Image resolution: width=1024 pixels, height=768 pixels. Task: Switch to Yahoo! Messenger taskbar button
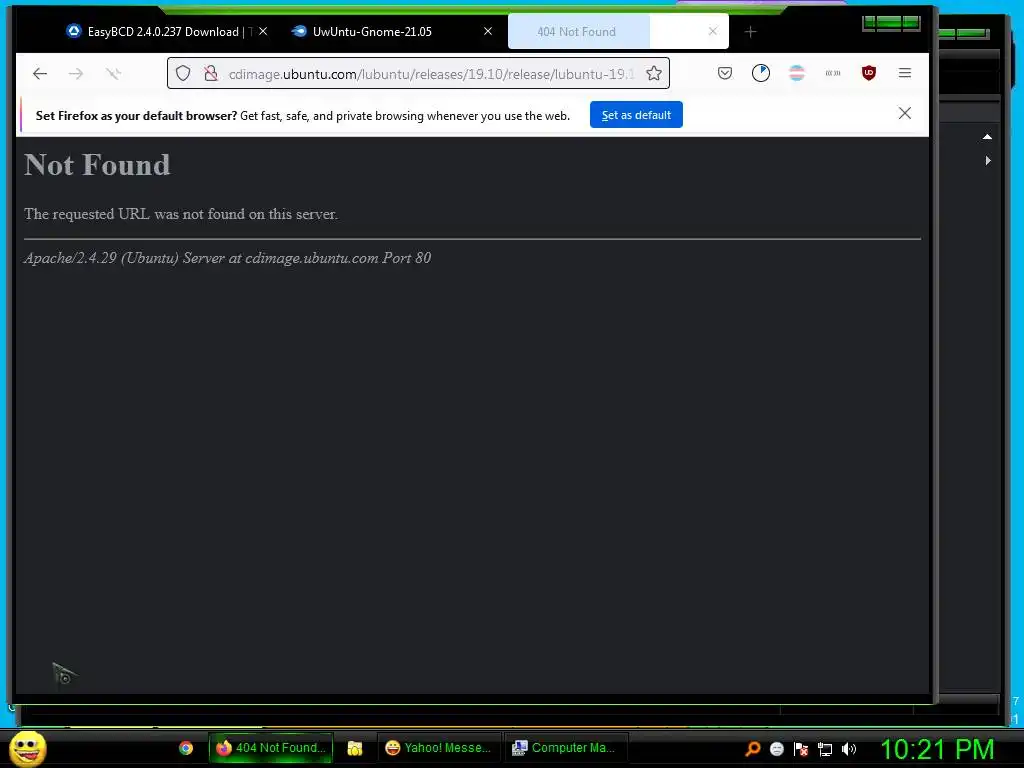(439, 748)
